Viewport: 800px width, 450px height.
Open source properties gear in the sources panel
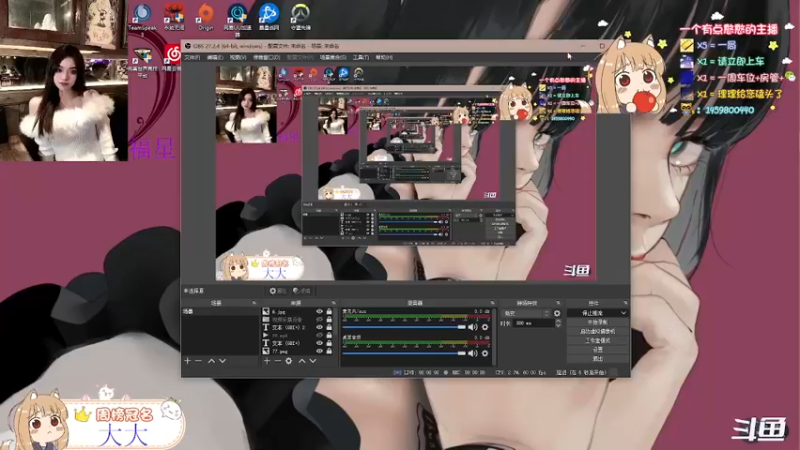[289, 361]
